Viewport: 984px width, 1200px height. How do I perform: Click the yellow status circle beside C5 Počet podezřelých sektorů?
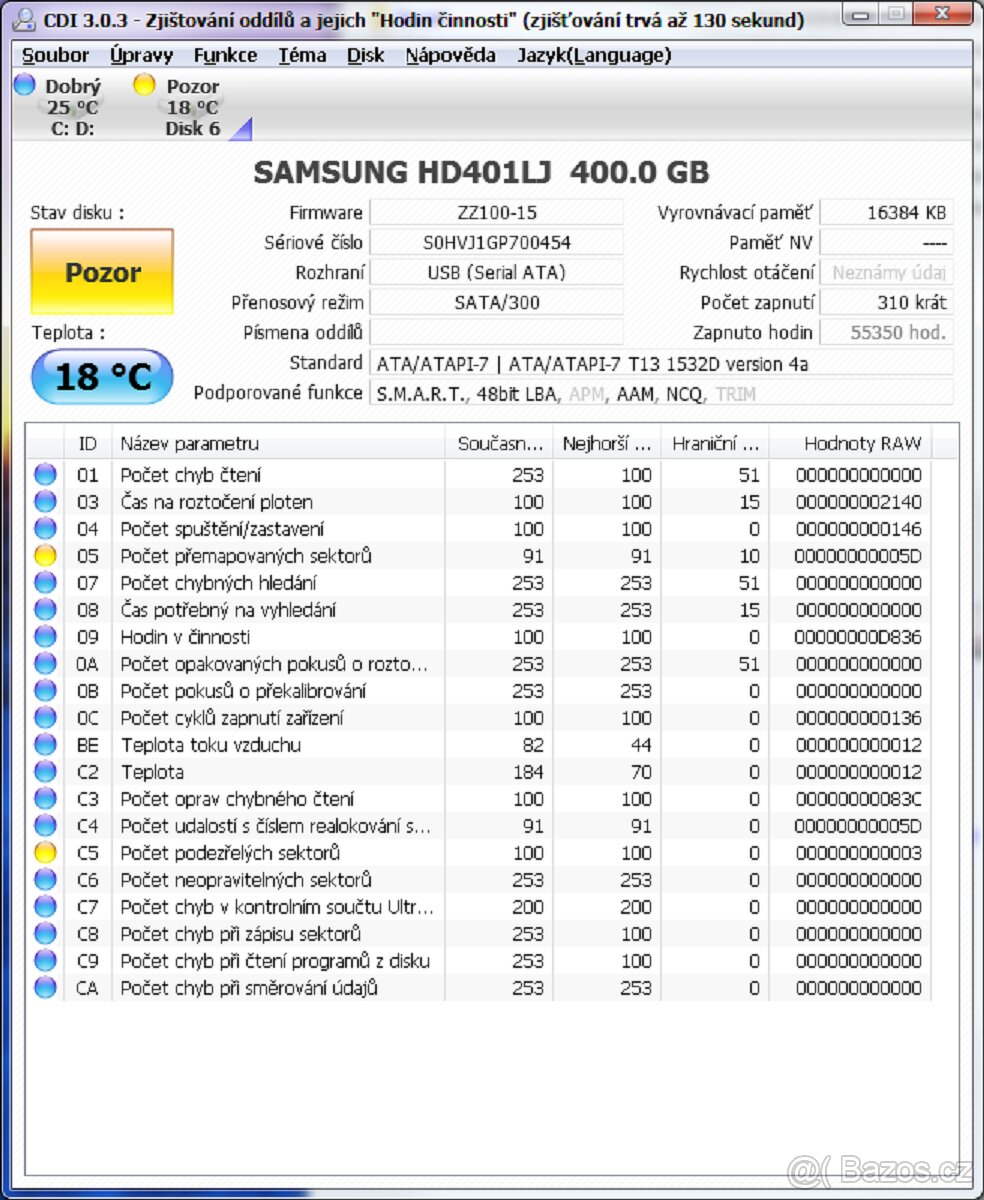(44, 852)
